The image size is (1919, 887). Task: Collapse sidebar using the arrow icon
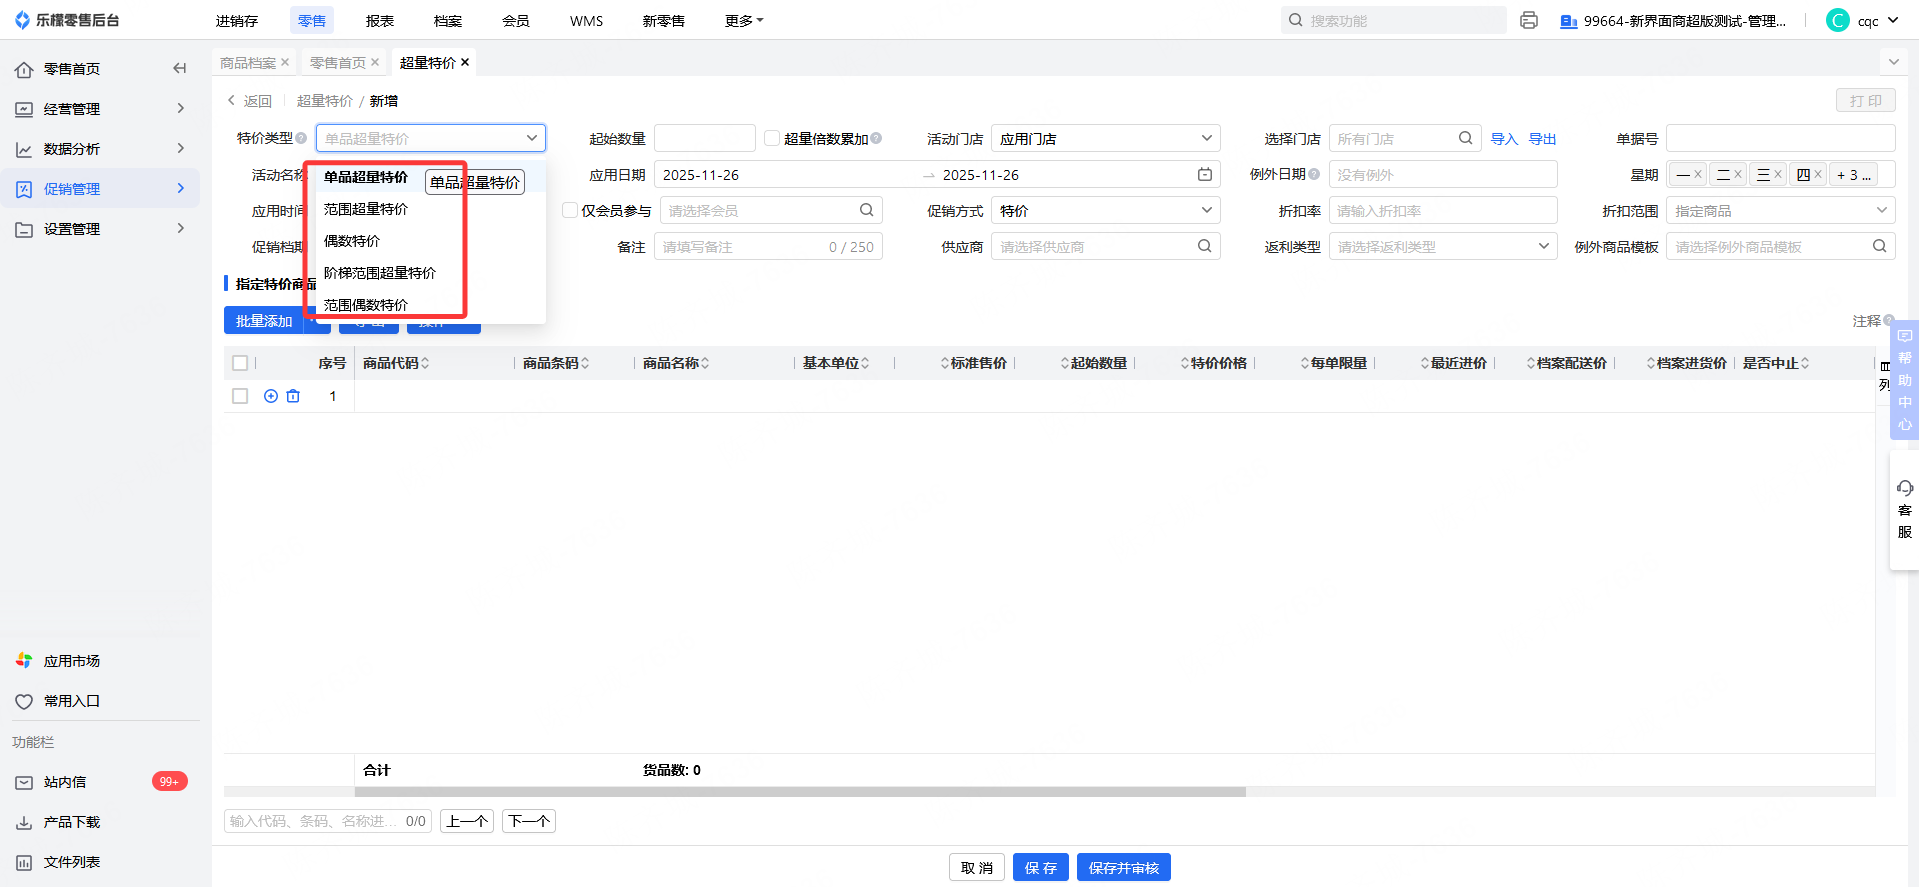[x=180, y=69]
